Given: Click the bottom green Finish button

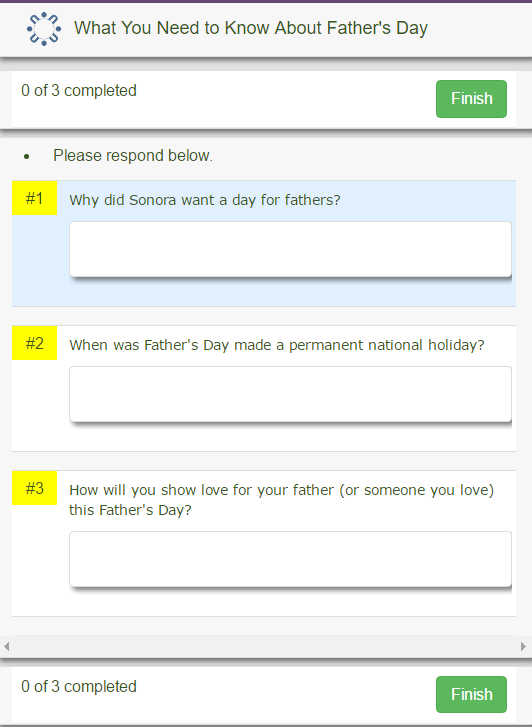Looking at the screenshot, I should (x=471, y=694).
